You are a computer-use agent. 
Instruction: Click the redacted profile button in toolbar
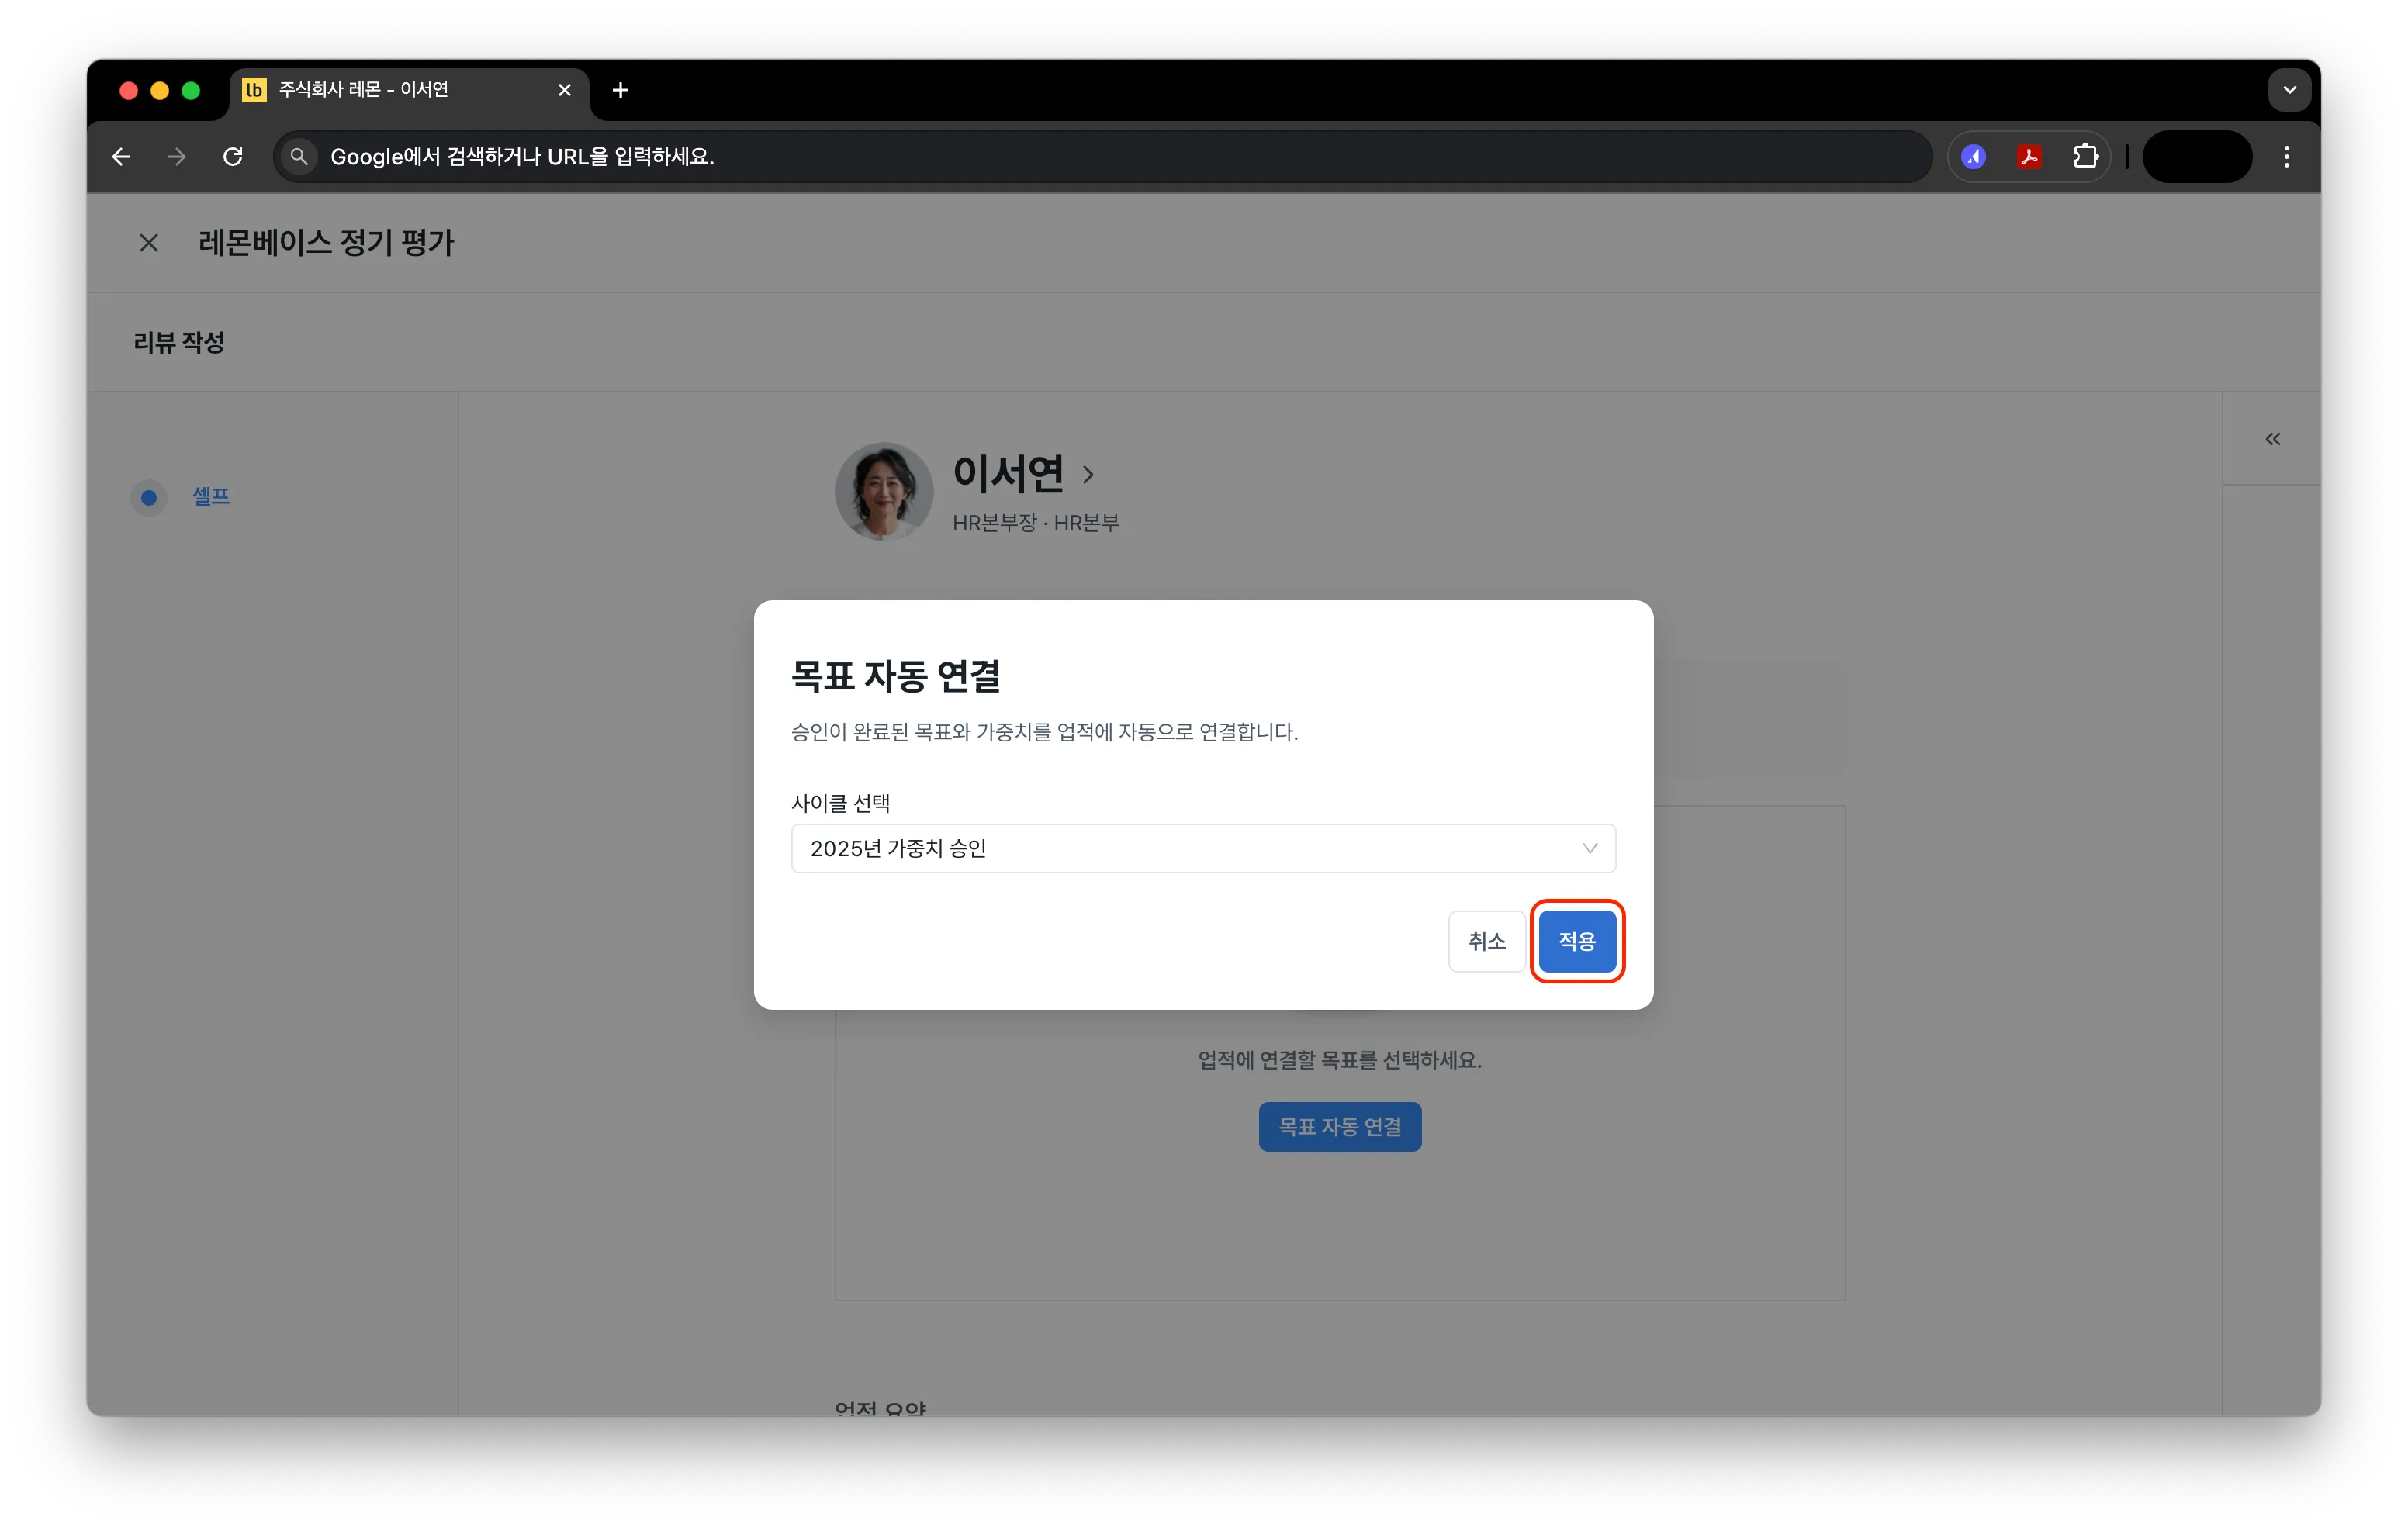coord(2197,156)
